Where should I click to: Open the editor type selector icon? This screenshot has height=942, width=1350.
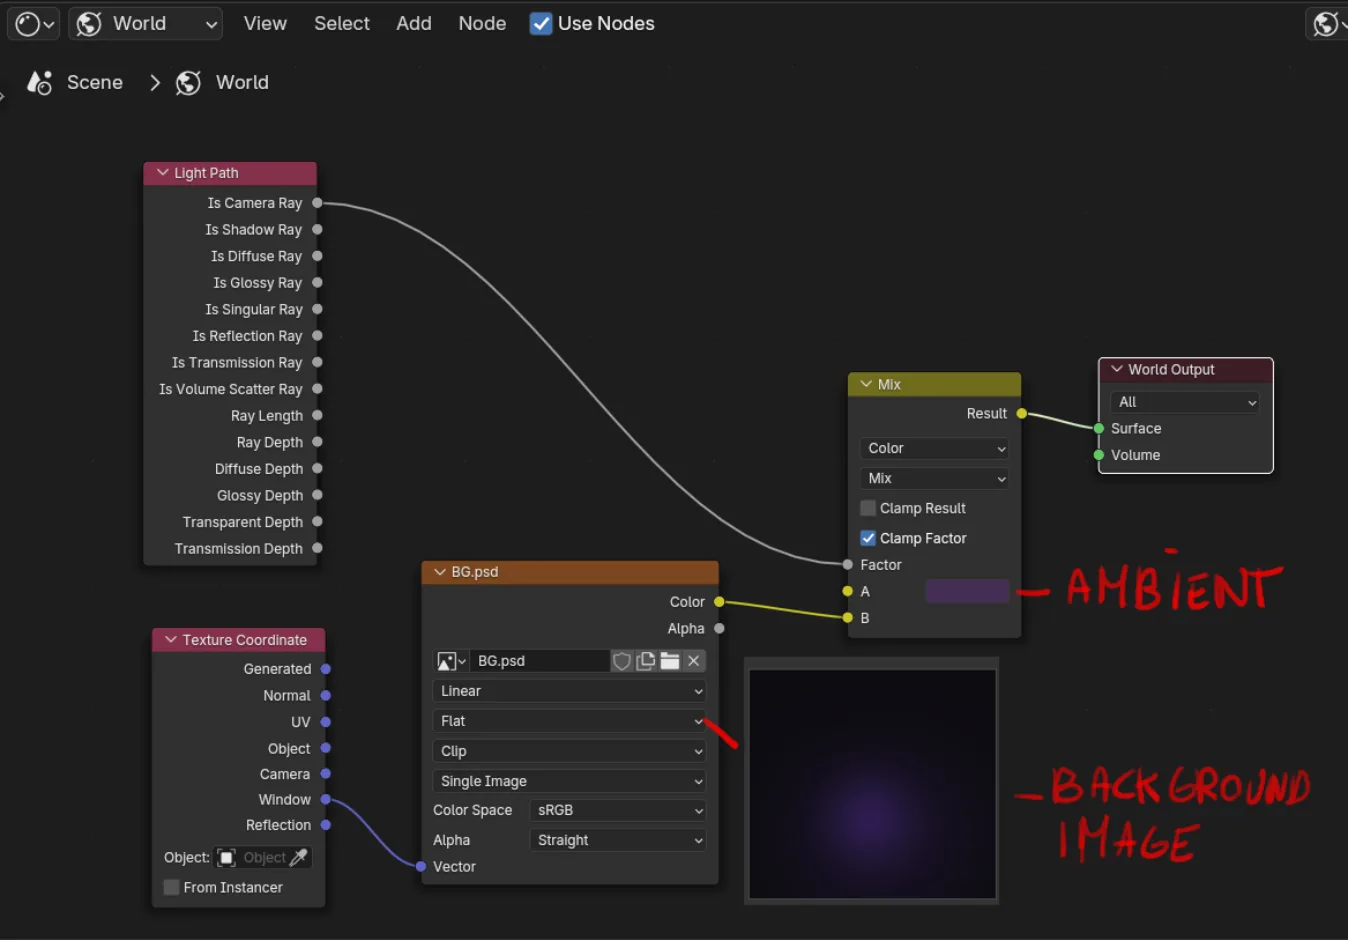(34, 24)
